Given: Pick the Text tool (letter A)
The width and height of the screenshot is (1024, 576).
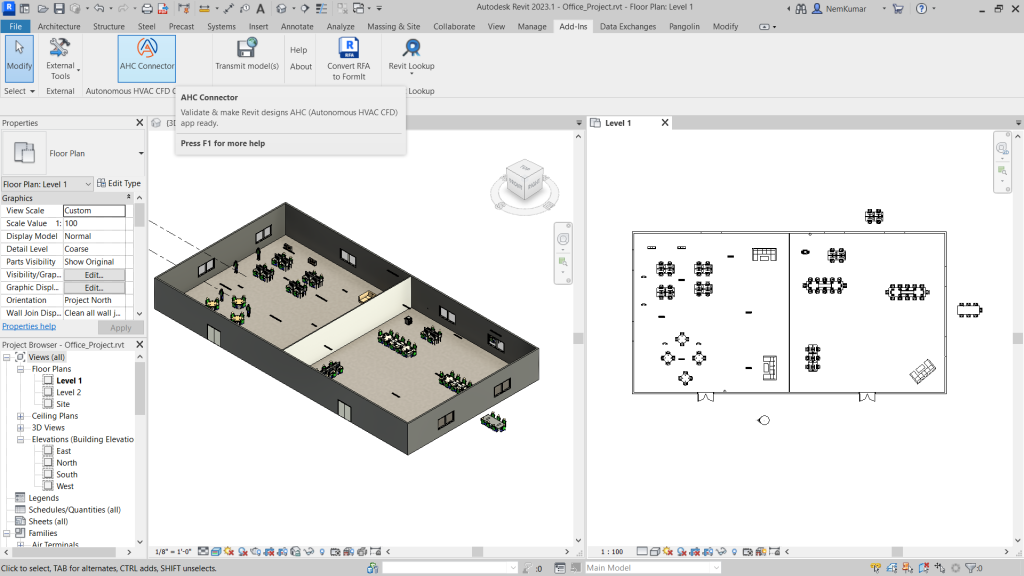Looking at the screenshot, I should pyautogui.click(x=260, y=8).
